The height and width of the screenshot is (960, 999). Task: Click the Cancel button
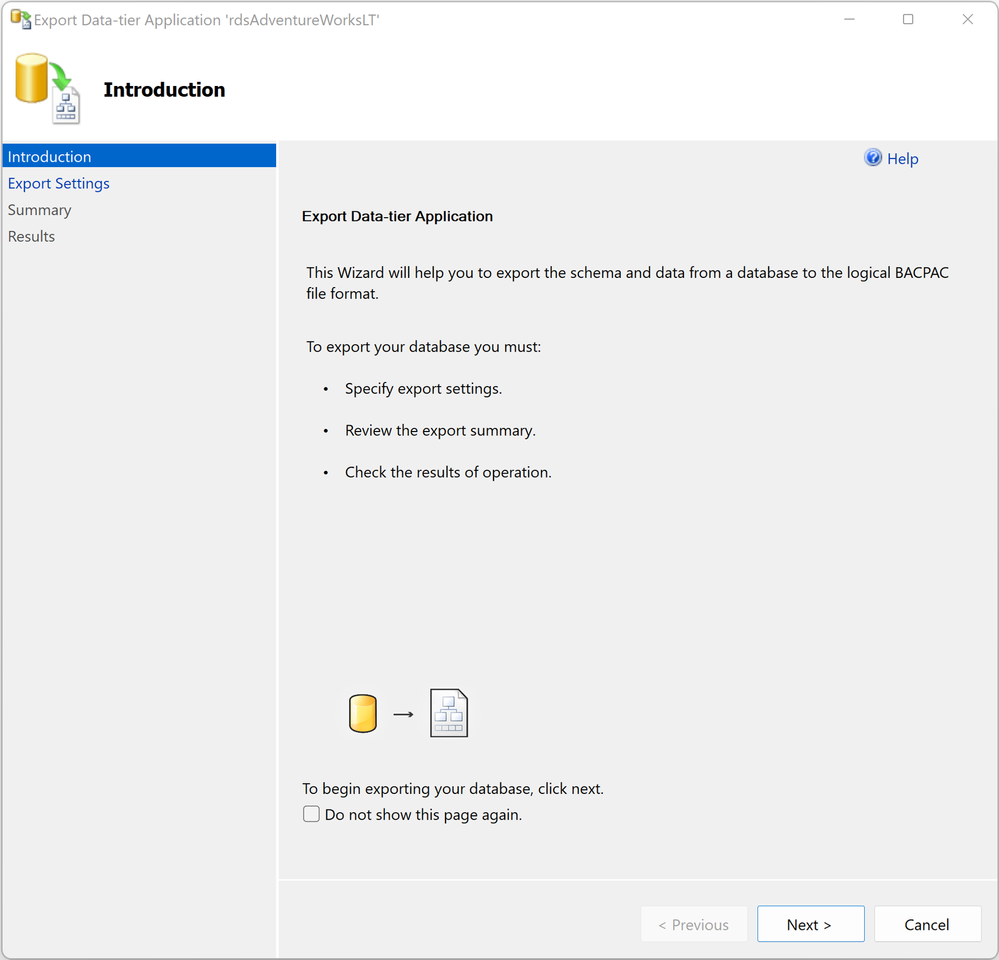[927, 924]
